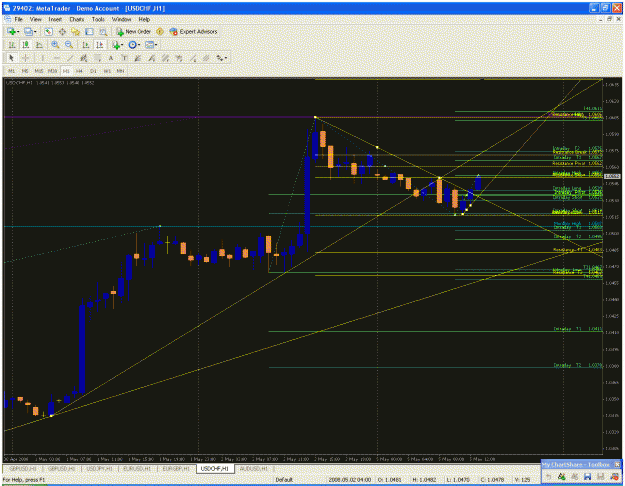625x486 pixels.
Task: Click blue save disk in ChartShare Toolbox
Action: pyautogui.click(x=587, y=476)
